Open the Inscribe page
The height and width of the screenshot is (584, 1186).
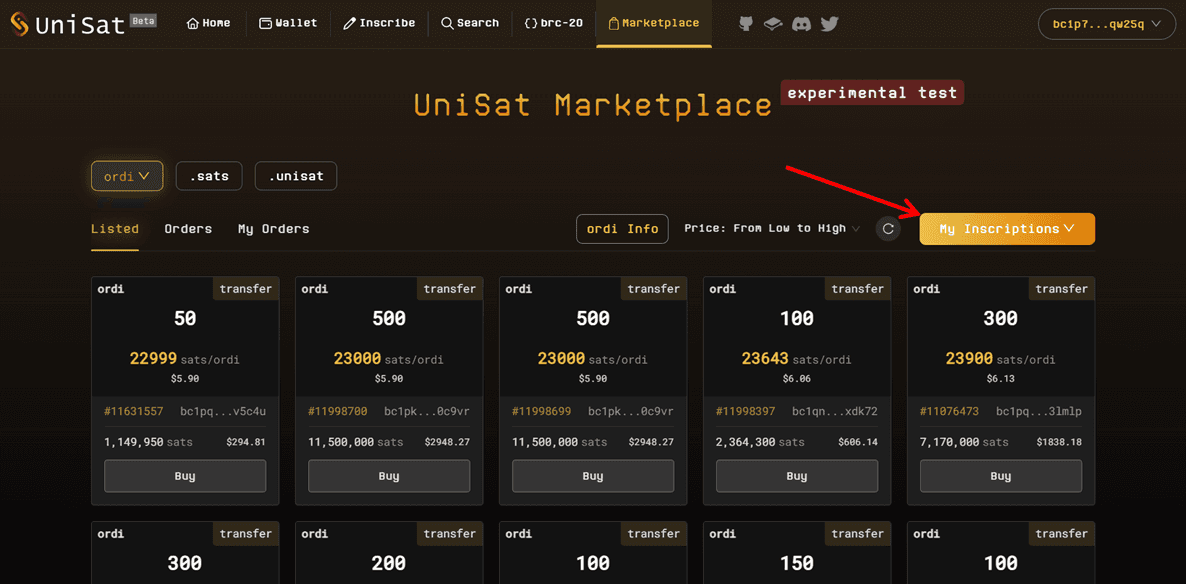[379, 23]
